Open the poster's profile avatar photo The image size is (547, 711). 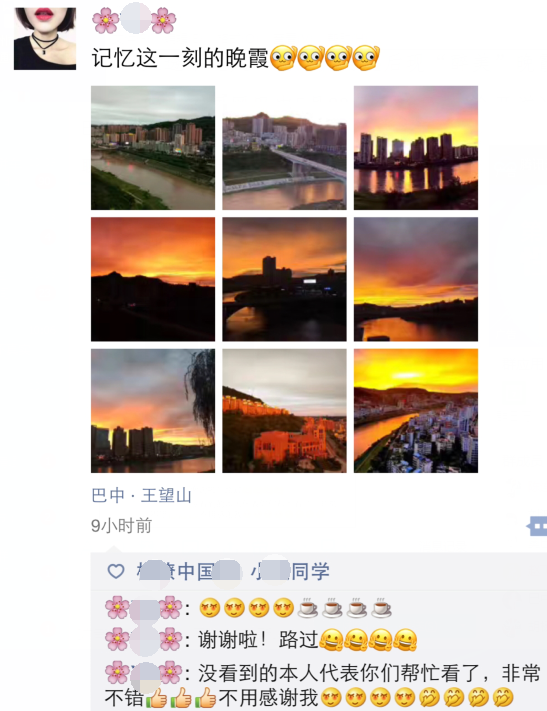click(45, 39)
